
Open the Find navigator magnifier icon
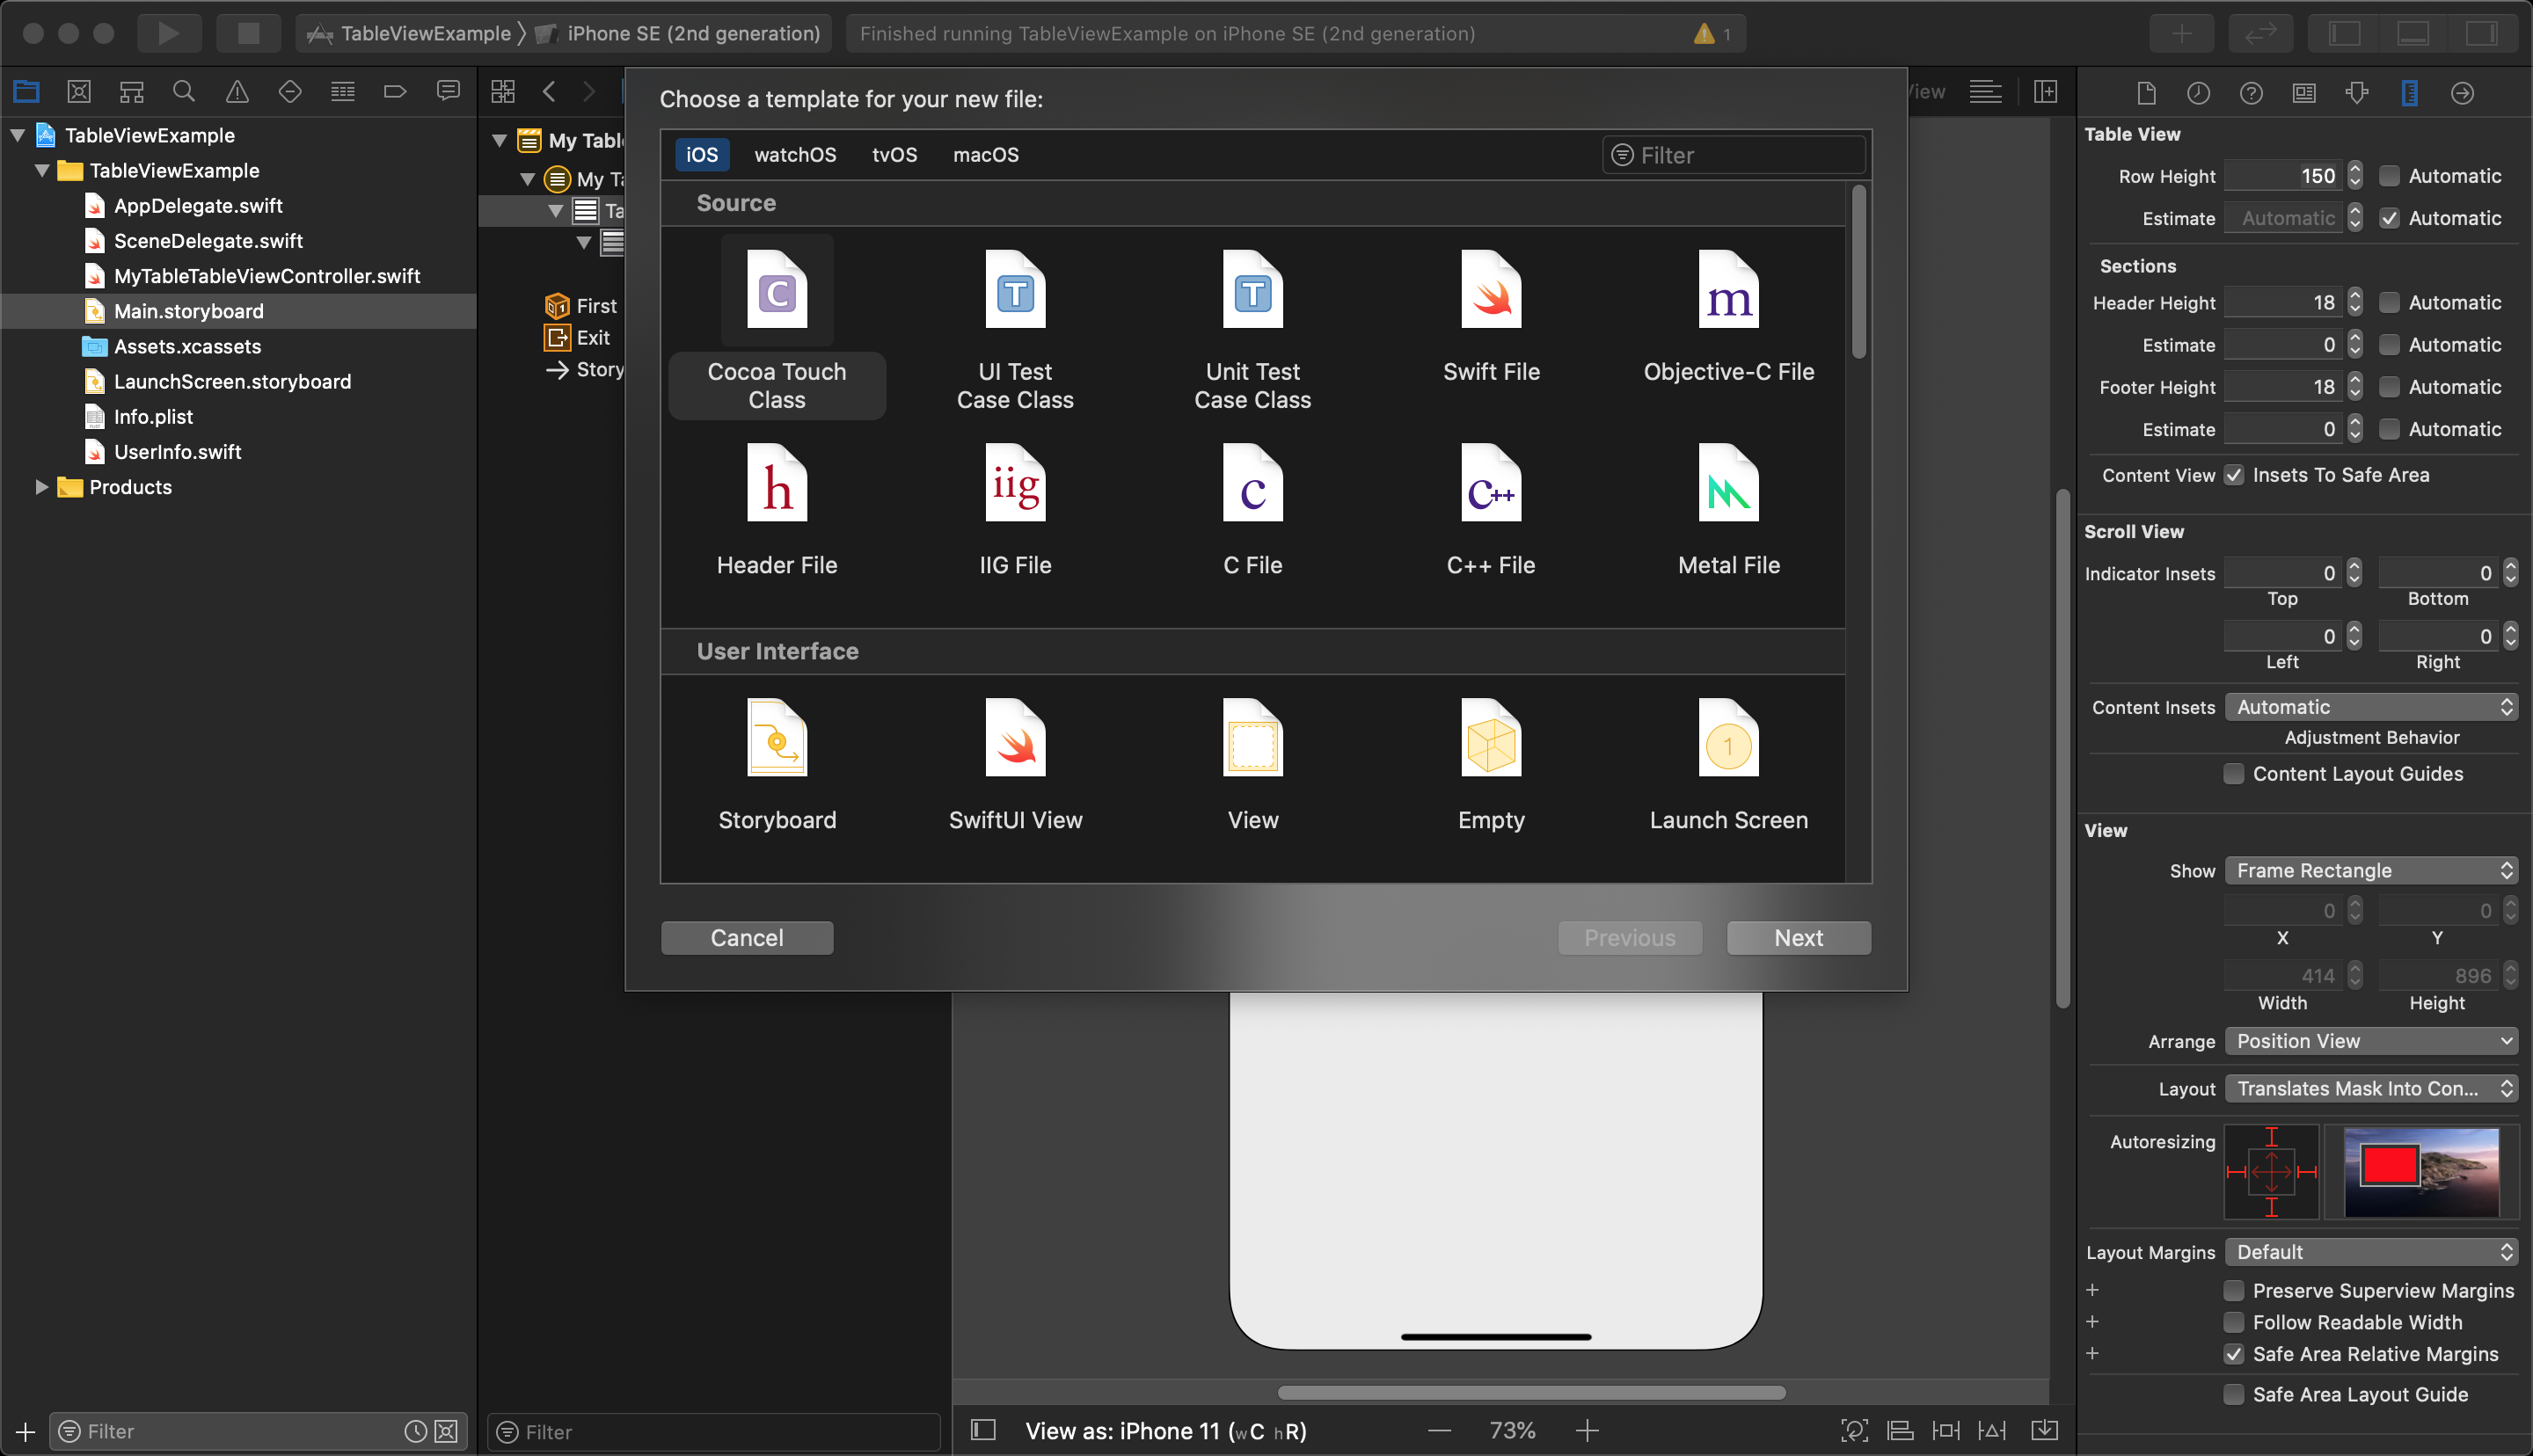point(184,92)
